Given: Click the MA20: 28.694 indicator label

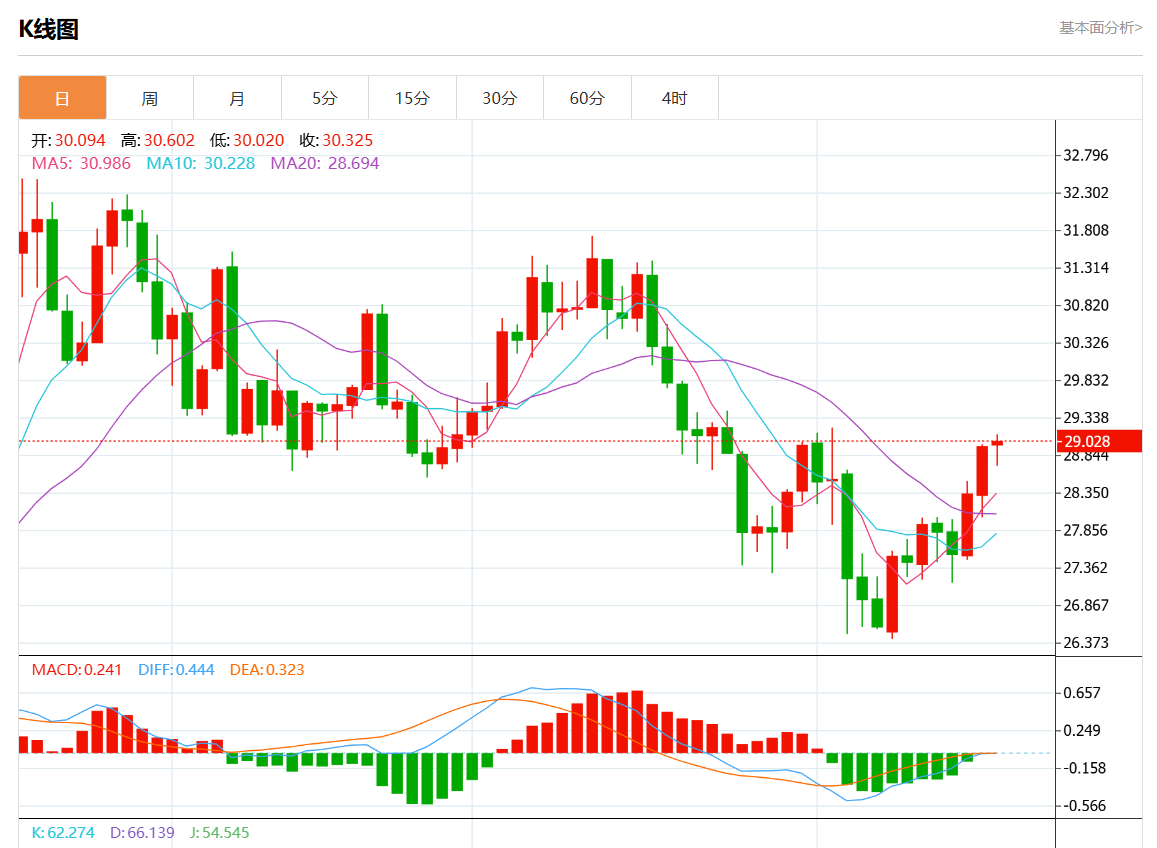Looking at the screenshot, I should 325,163.
